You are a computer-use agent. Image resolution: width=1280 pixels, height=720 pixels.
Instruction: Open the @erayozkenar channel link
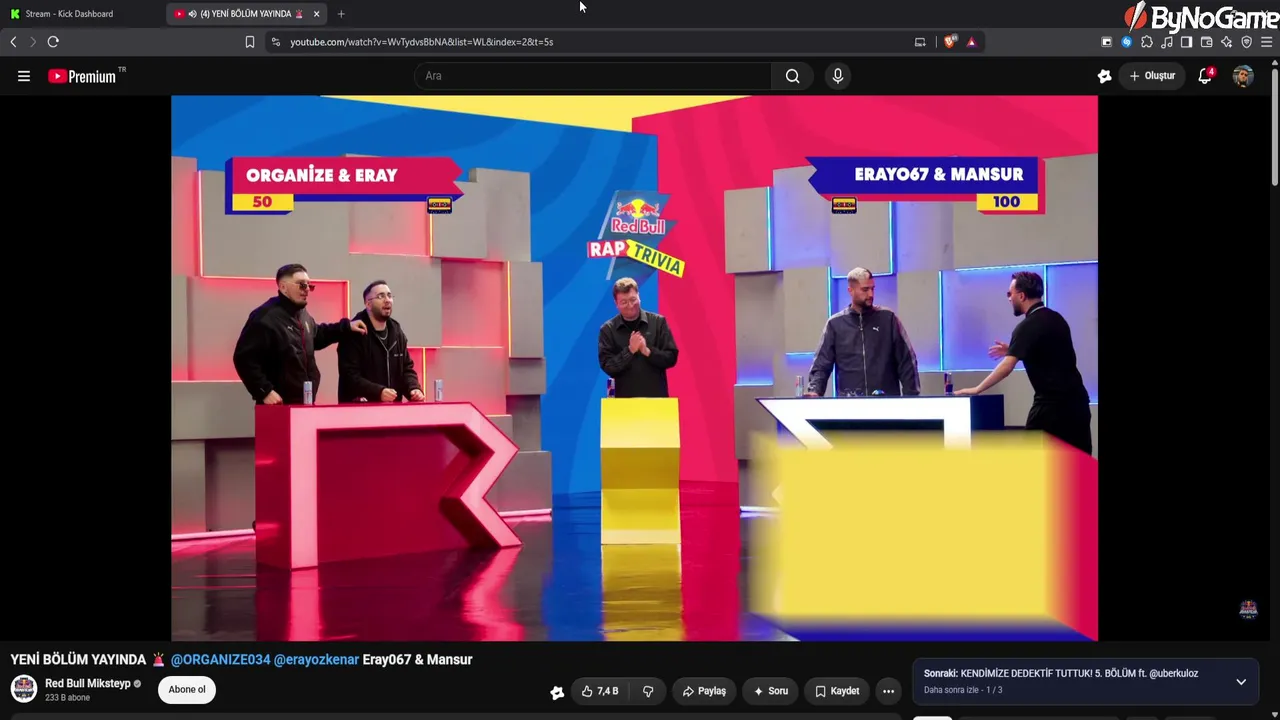tap(316, 660)
